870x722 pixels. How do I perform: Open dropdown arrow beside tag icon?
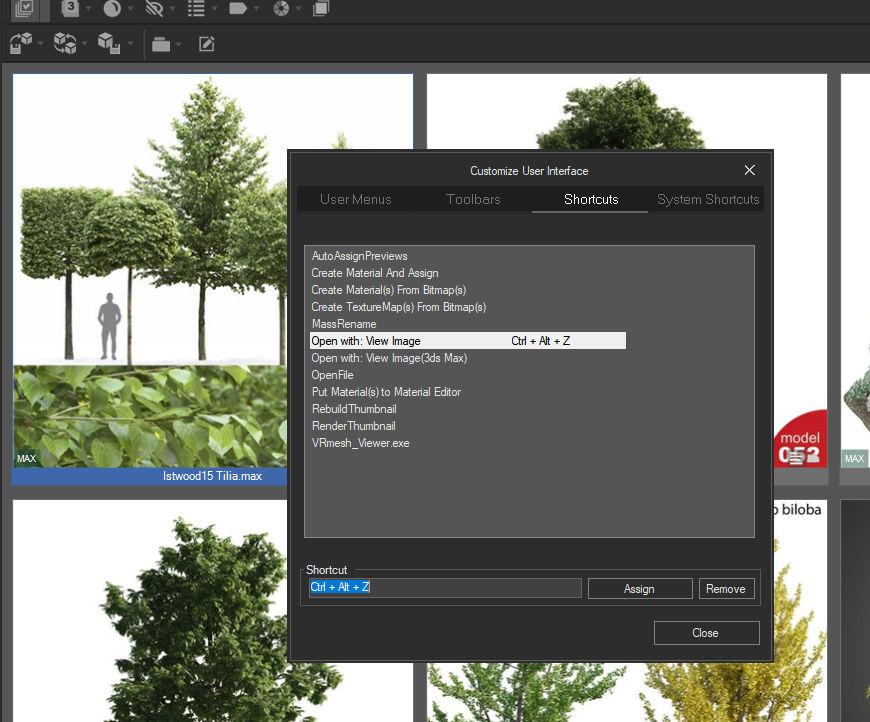click(256, 8)
